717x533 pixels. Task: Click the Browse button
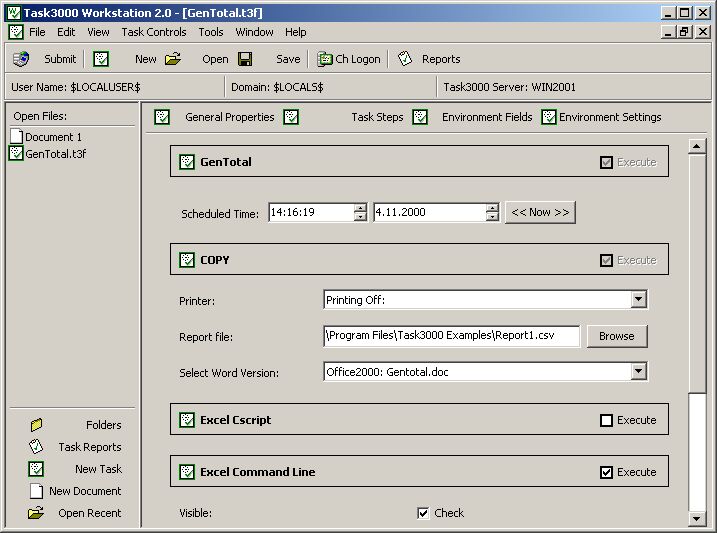coord(616,336)
